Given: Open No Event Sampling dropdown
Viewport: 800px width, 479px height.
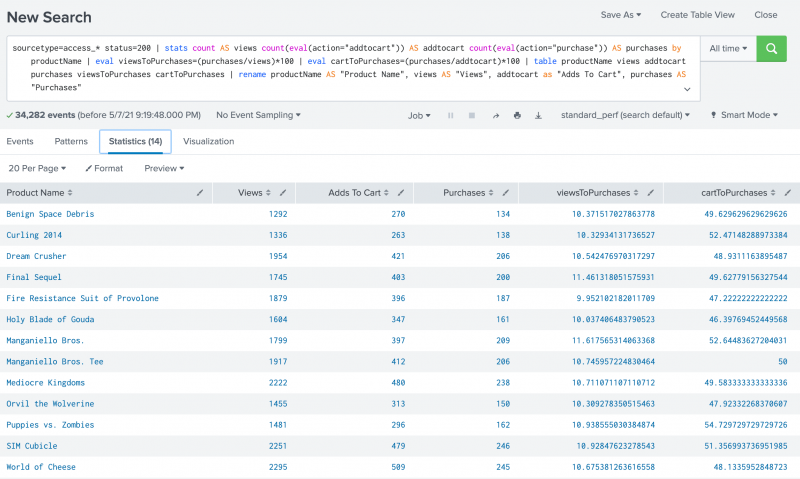Looking at the screenshot, I should [x=258, y=115].
